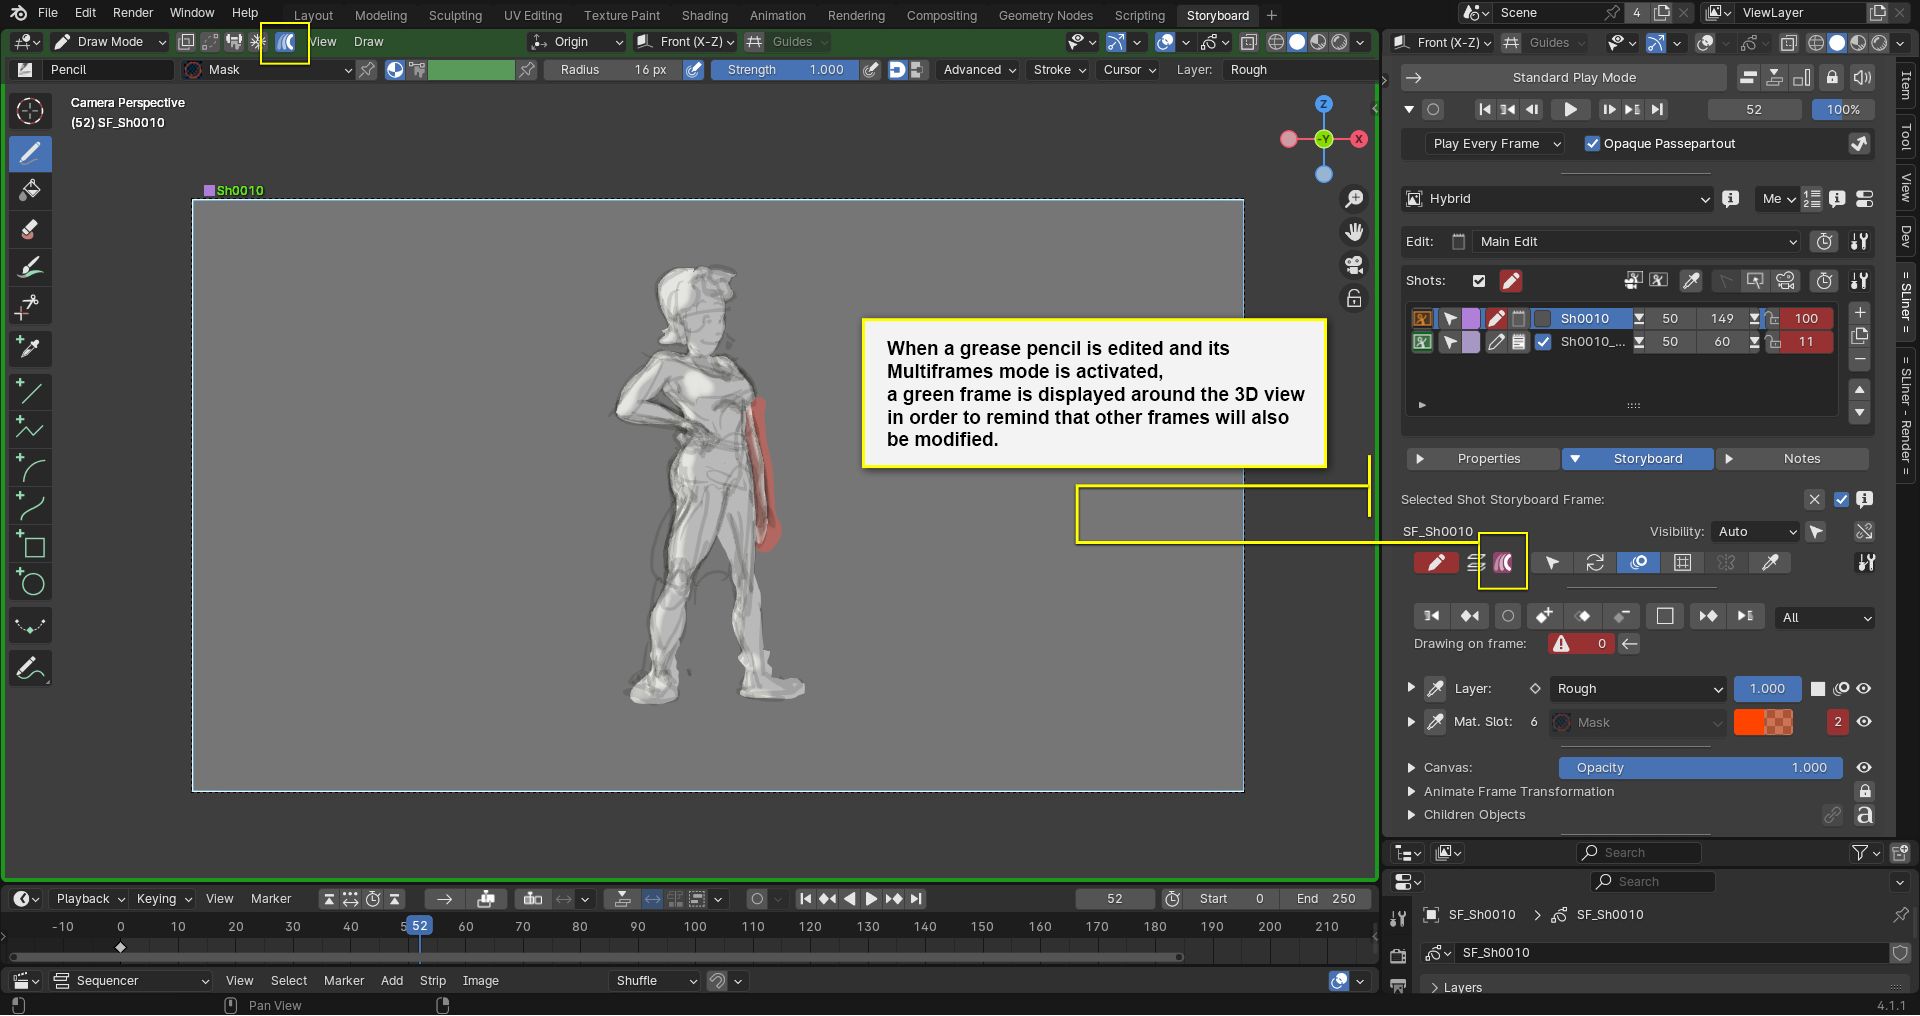Image resolution: width=1920 pixels, height=1016 pixels.
Task: Uncheck the checkbox on the Sh0010_ shot row
Action: [x=1543, y=342]
